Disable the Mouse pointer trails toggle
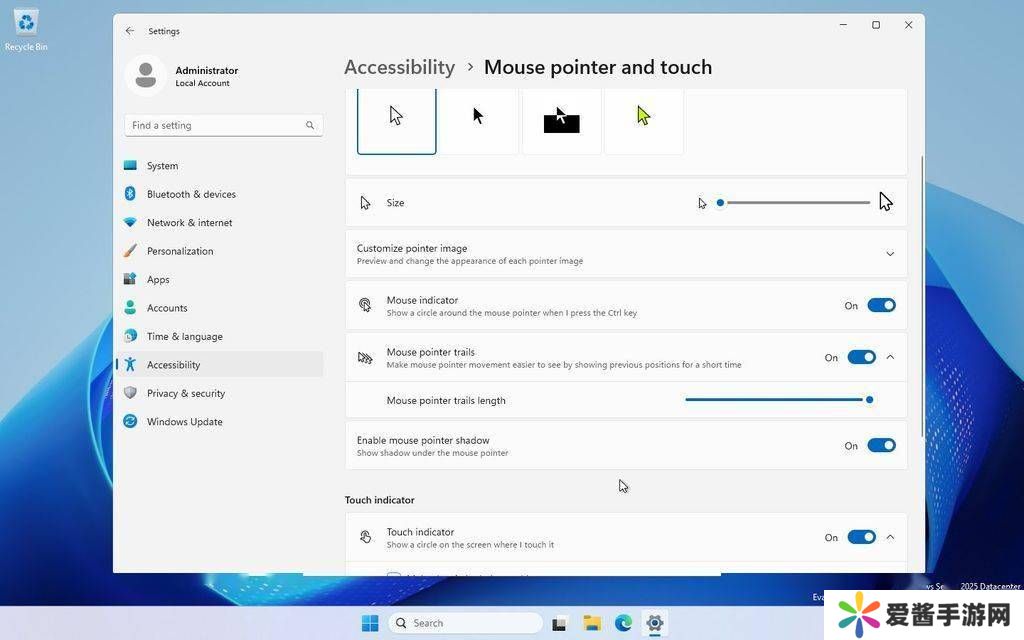The height and width of the screenshot is (640, 1024). [861, 358]
